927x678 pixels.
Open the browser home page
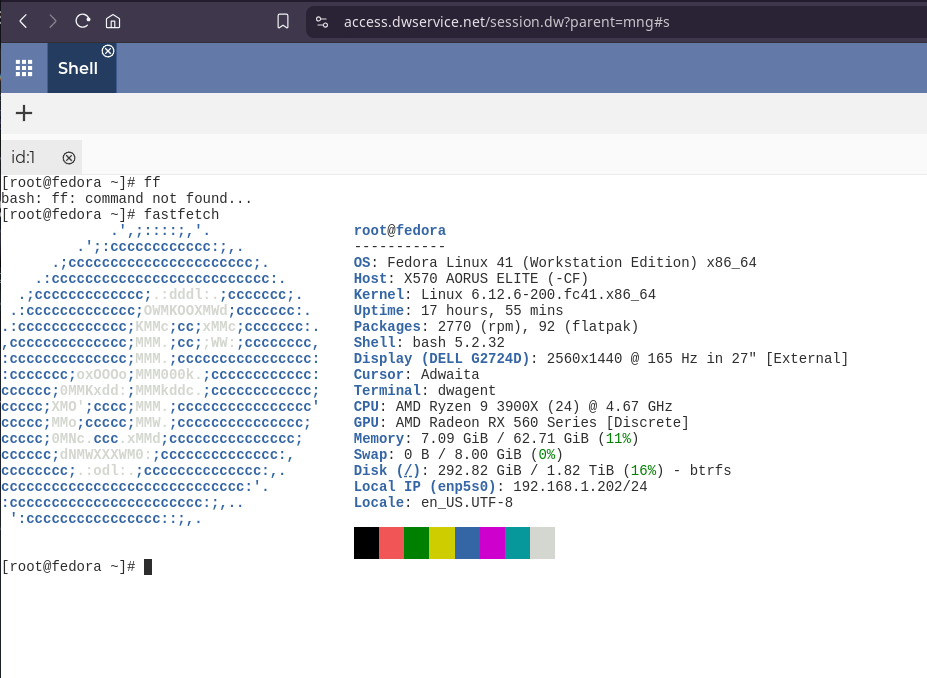tap(113, 22)
